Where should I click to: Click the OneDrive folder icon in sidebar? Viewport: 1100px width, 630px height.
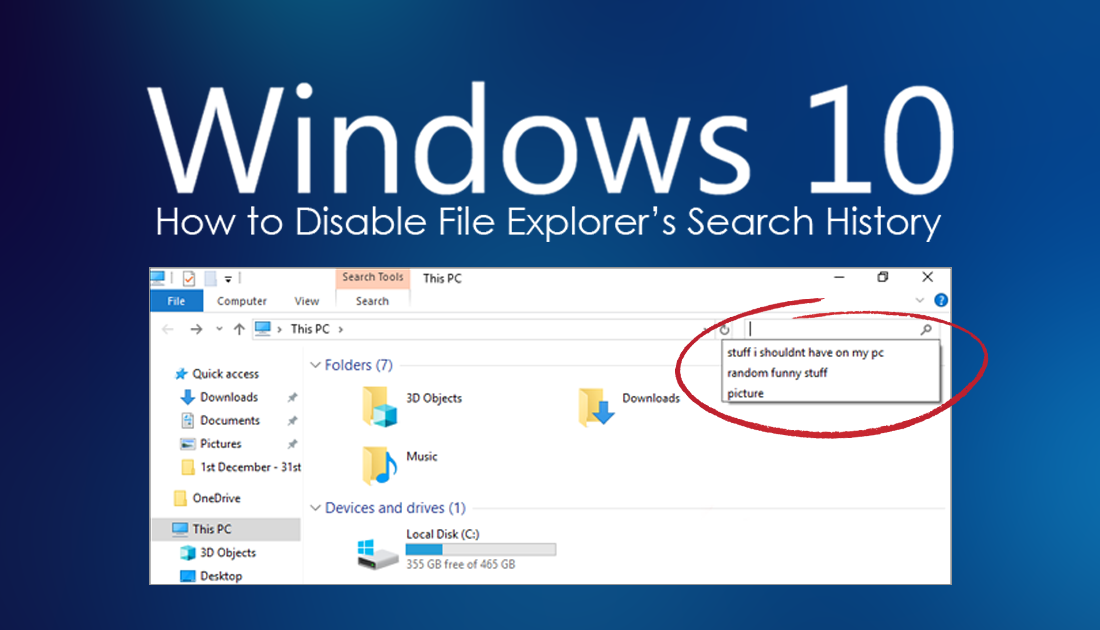tap(180, 498)
